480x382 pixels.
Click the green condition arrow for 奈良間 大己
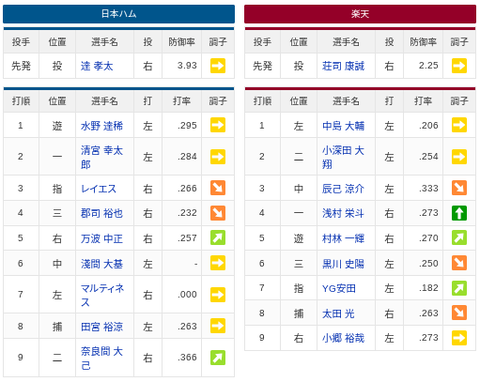click(x=218, y=358)
